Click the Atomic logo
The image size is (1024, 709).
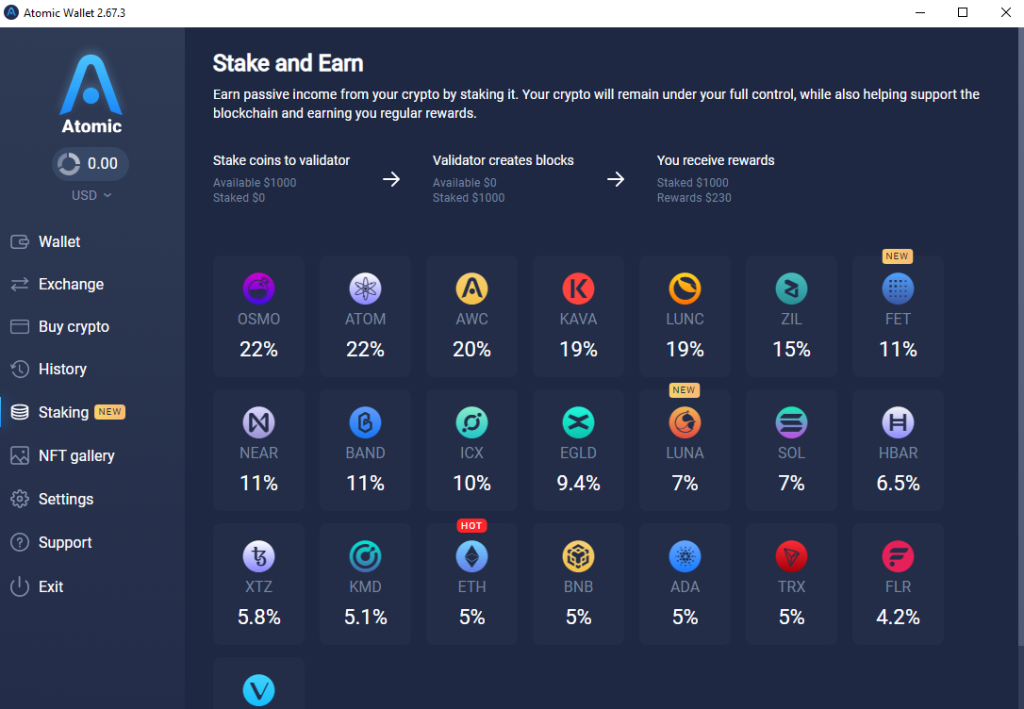click(x=90, y=92)
